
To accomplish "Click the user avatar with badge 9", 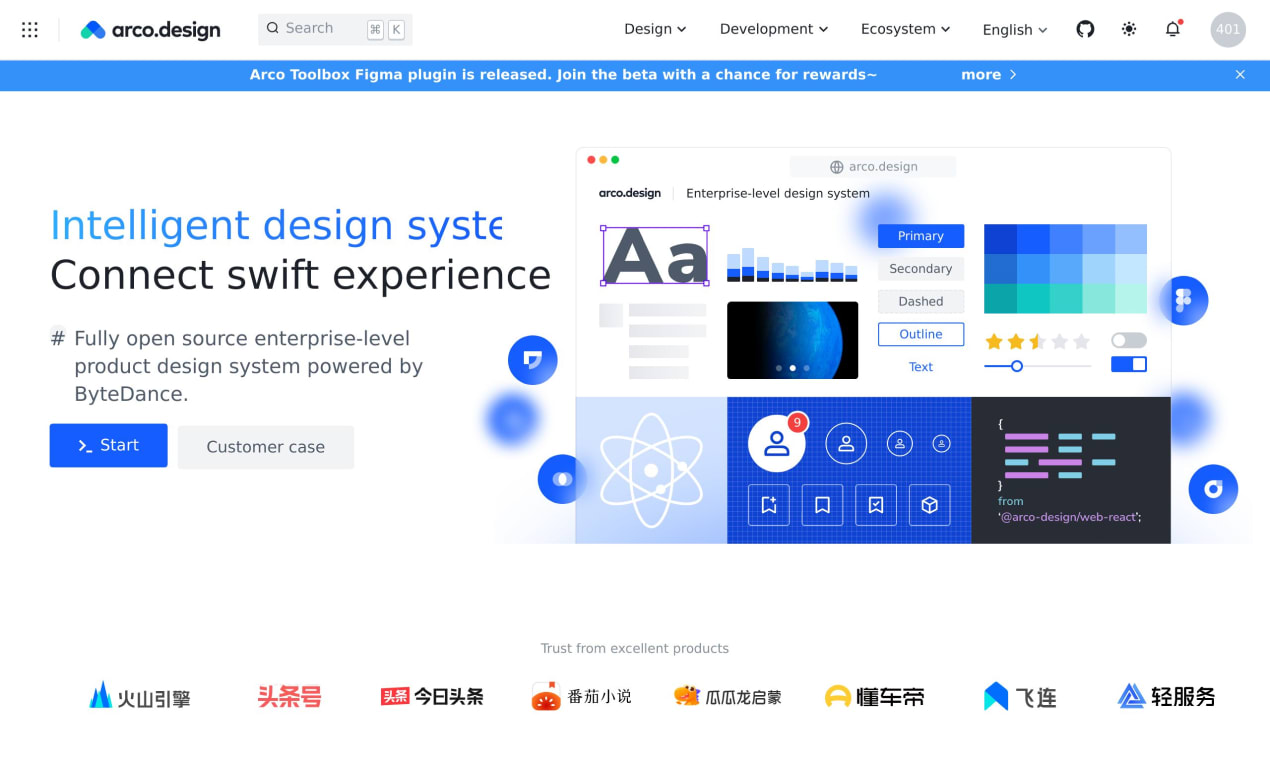I will coord(777,443).
